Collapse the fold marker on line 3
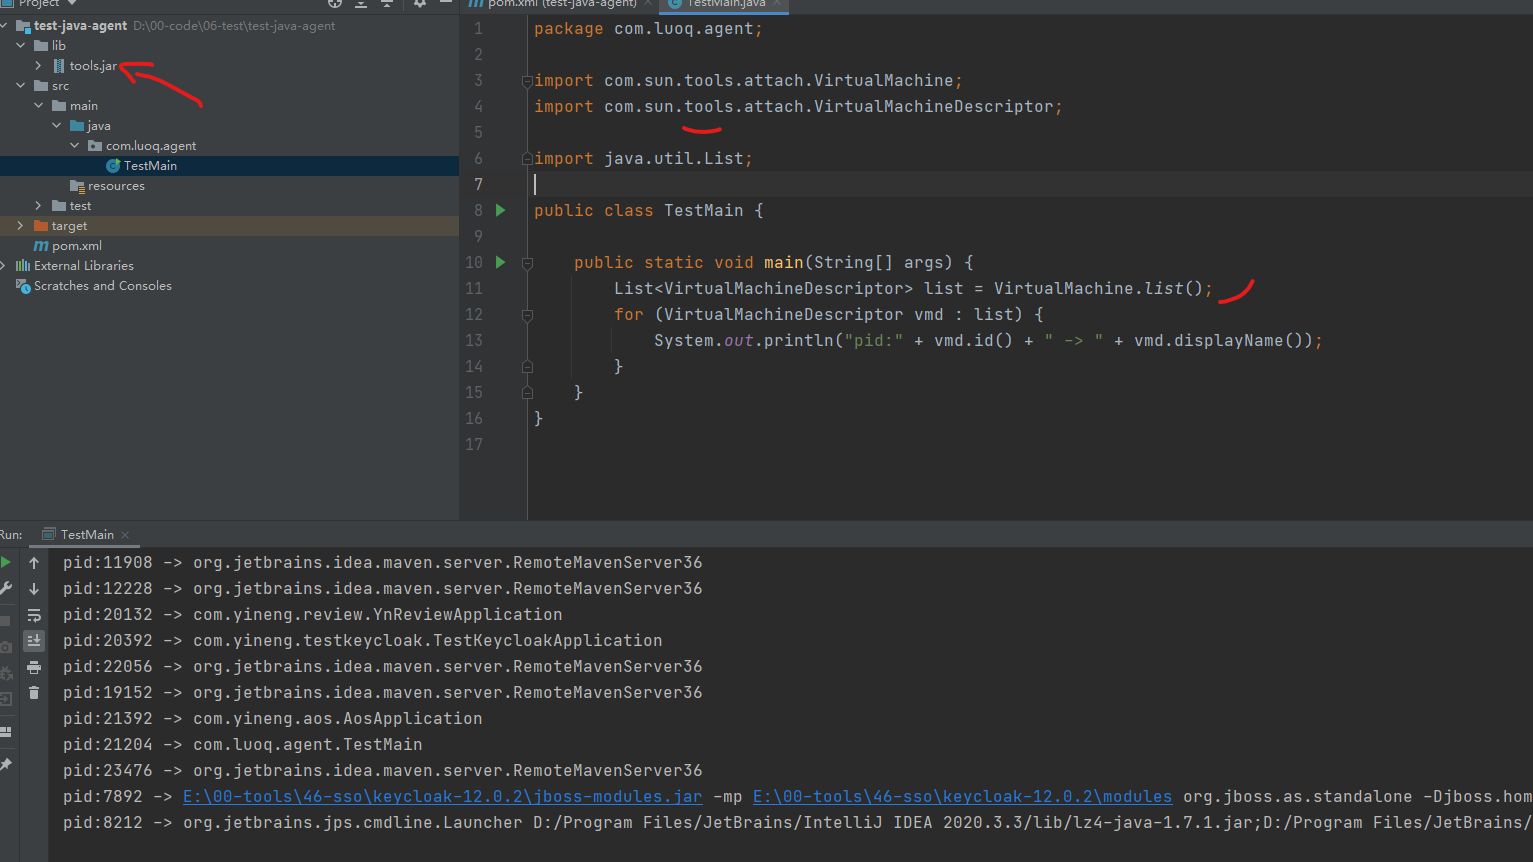1533x862 pixels. [526, 80]
